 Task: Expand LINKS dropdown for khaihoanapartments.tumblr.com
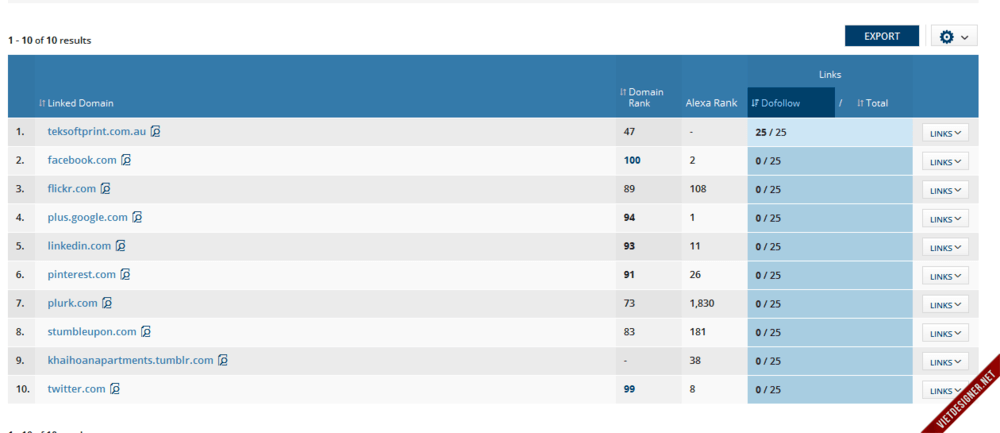pos(945,362)
